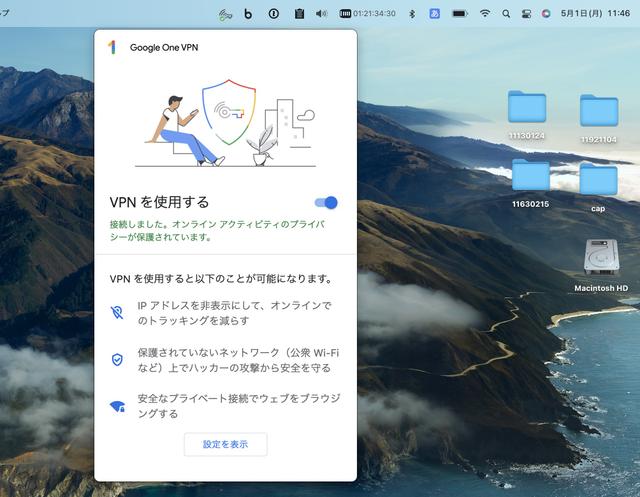The height and width of the screenshot is (497, 640).
Task: Click the IP アドレスを非表示にして description text
Action: click(234, 313)
